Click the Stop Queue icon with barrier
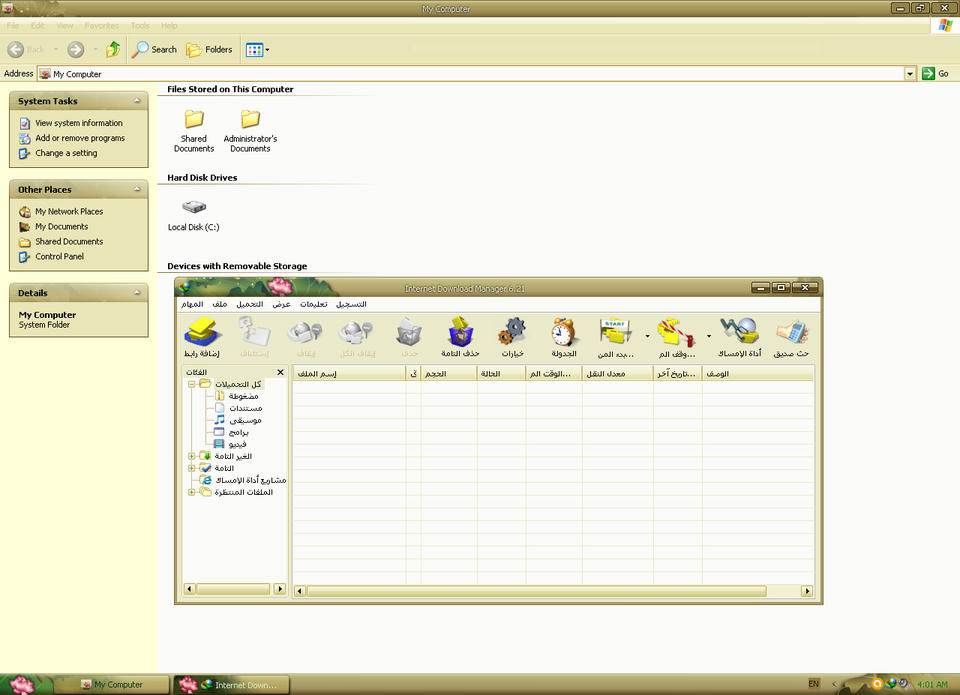Viewport: 960px width, 695px height. (676, 332)
